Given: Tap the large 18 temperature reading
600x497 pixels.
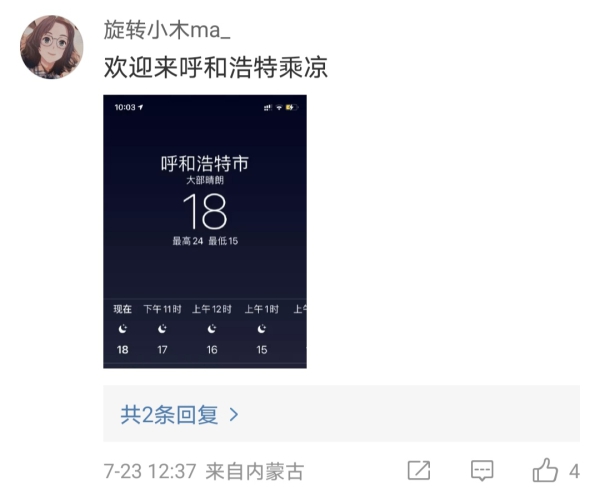Looking at the screenshot, I should 205,211.
